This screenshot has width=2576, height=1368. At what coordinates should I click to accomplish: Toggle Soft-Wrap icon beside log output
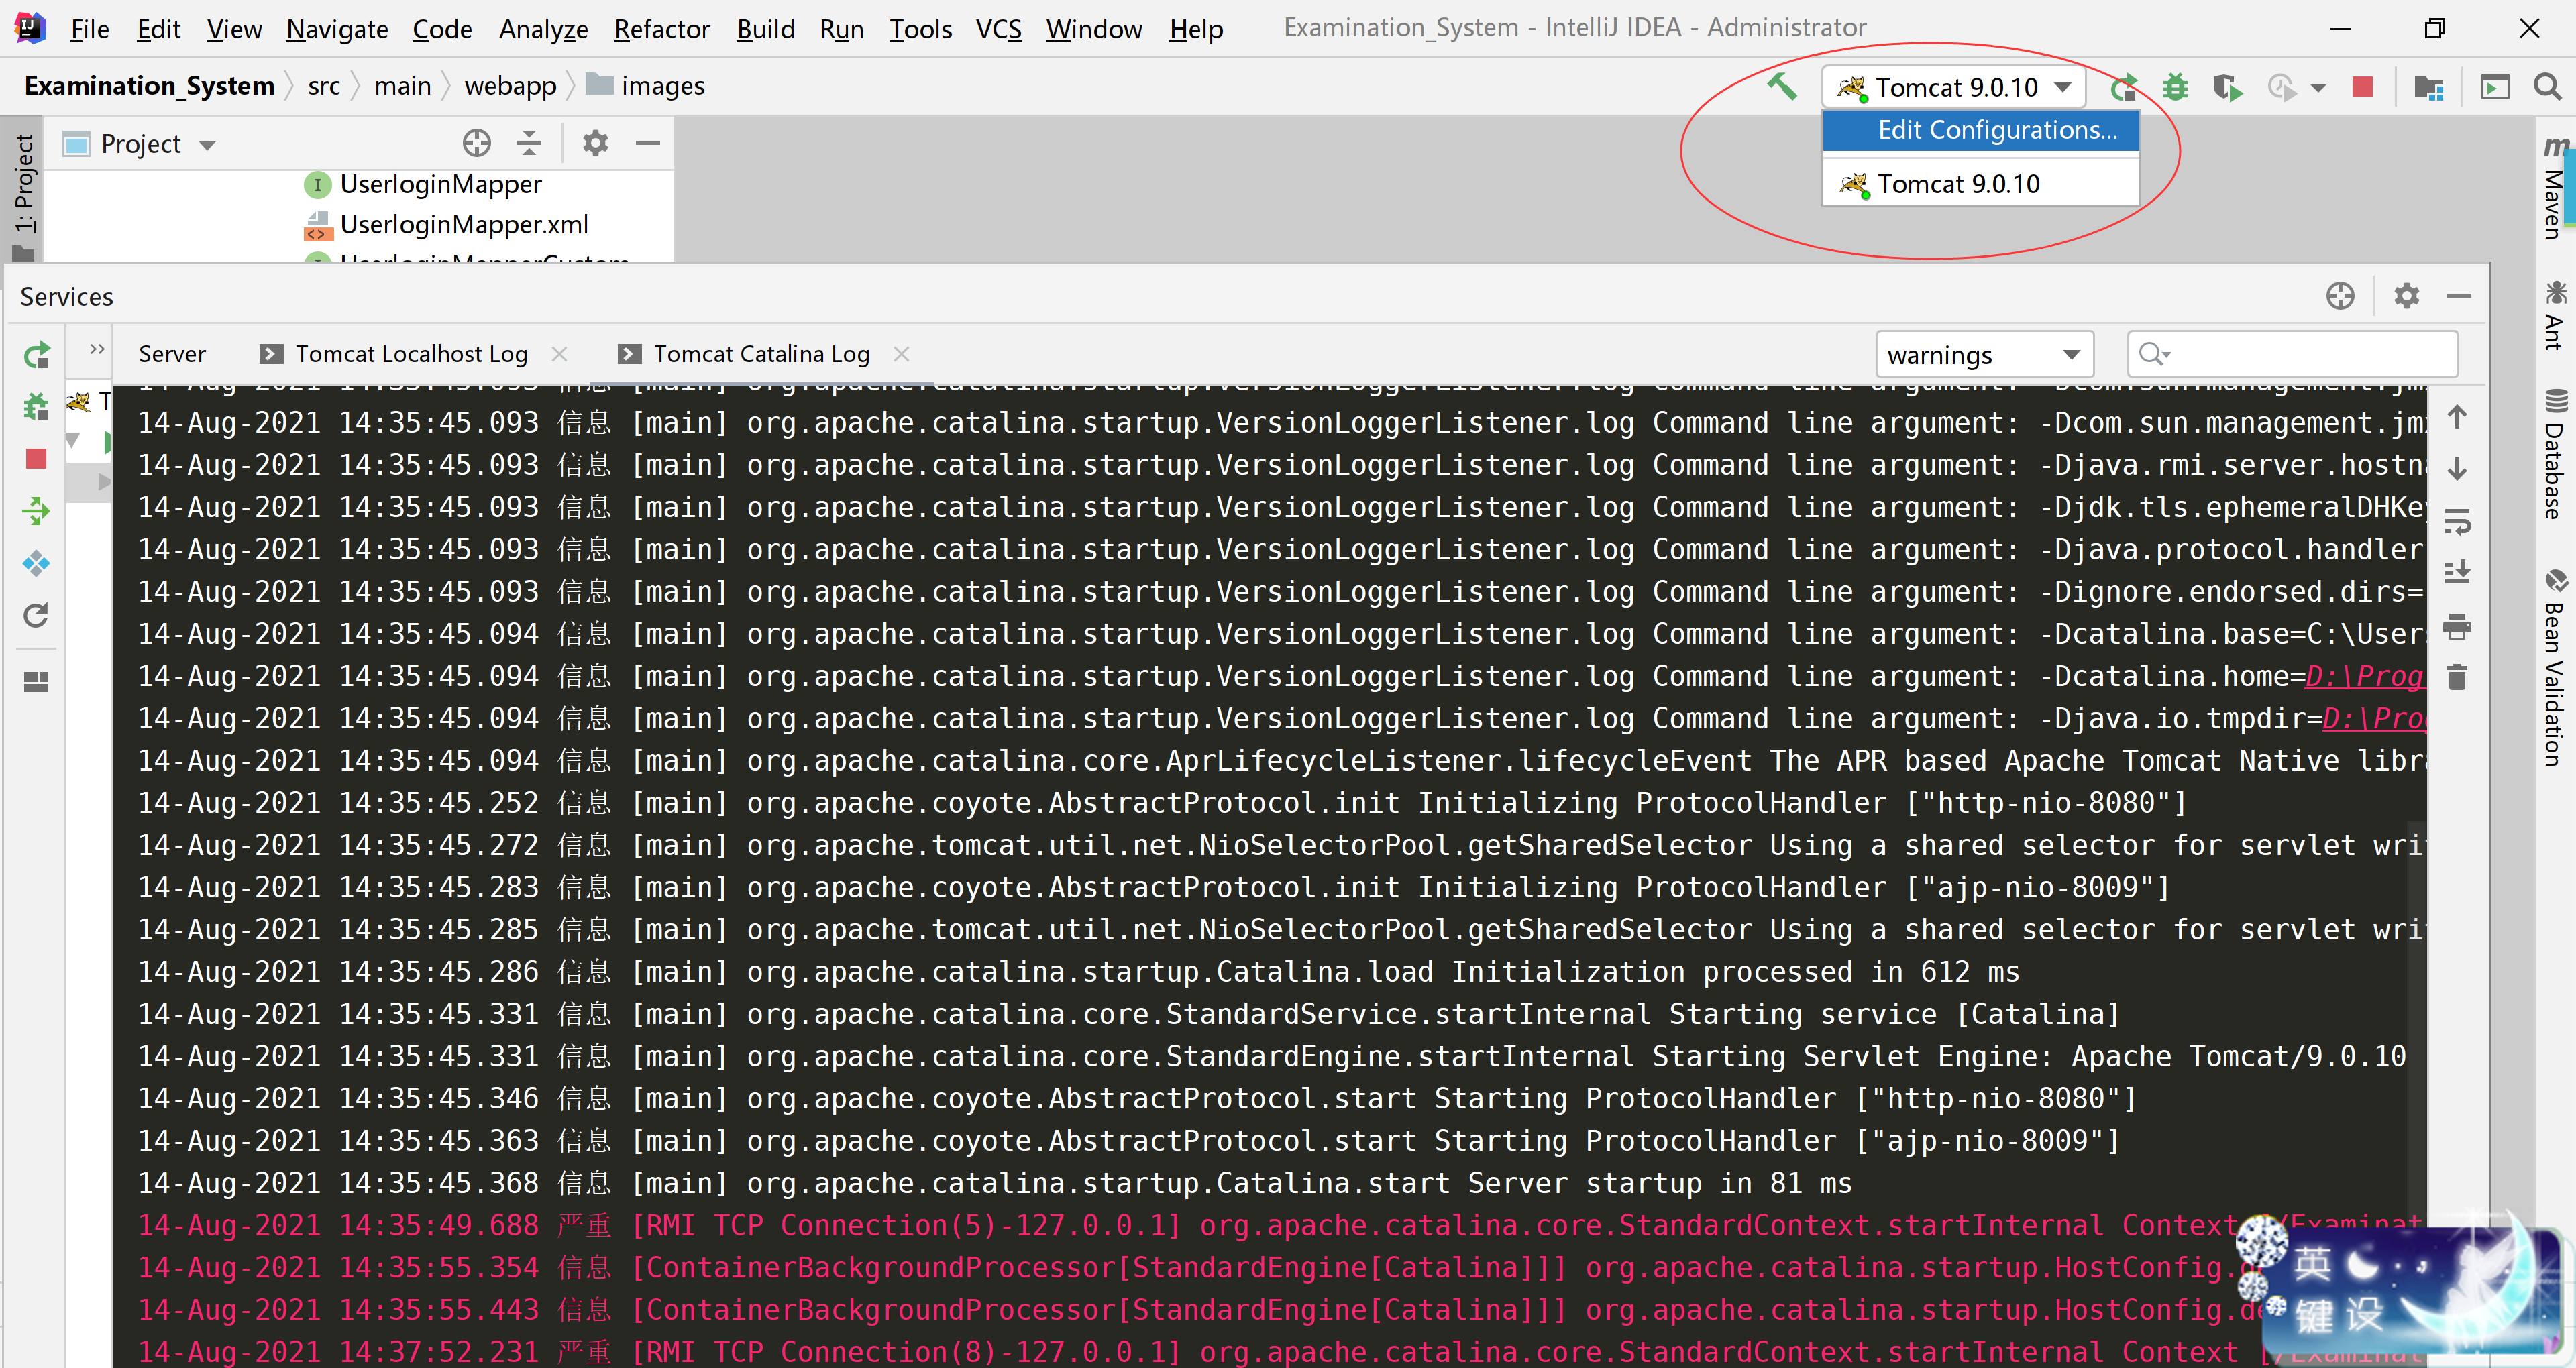pyautogui.click(x=2457, y=522)
